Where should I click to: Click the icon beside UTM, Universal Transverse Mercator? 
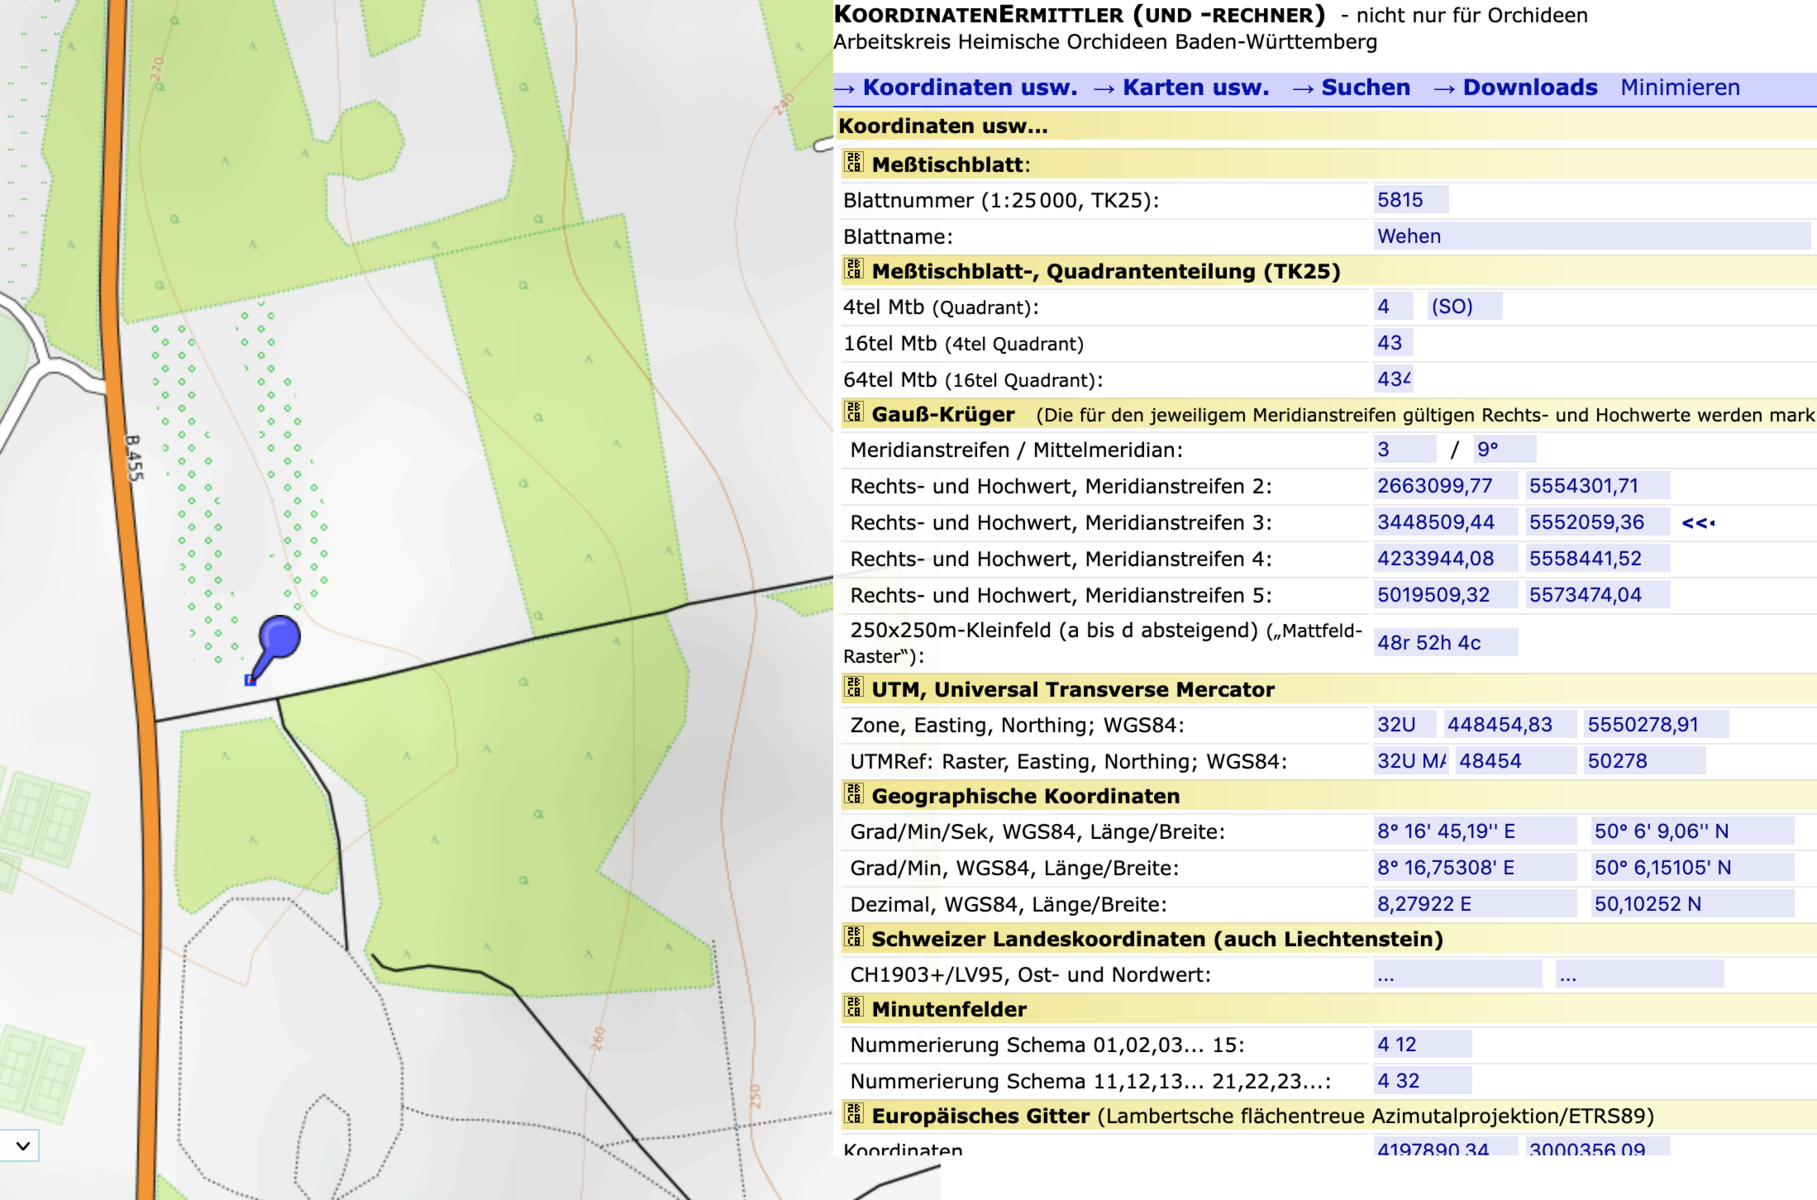point(853,688)
